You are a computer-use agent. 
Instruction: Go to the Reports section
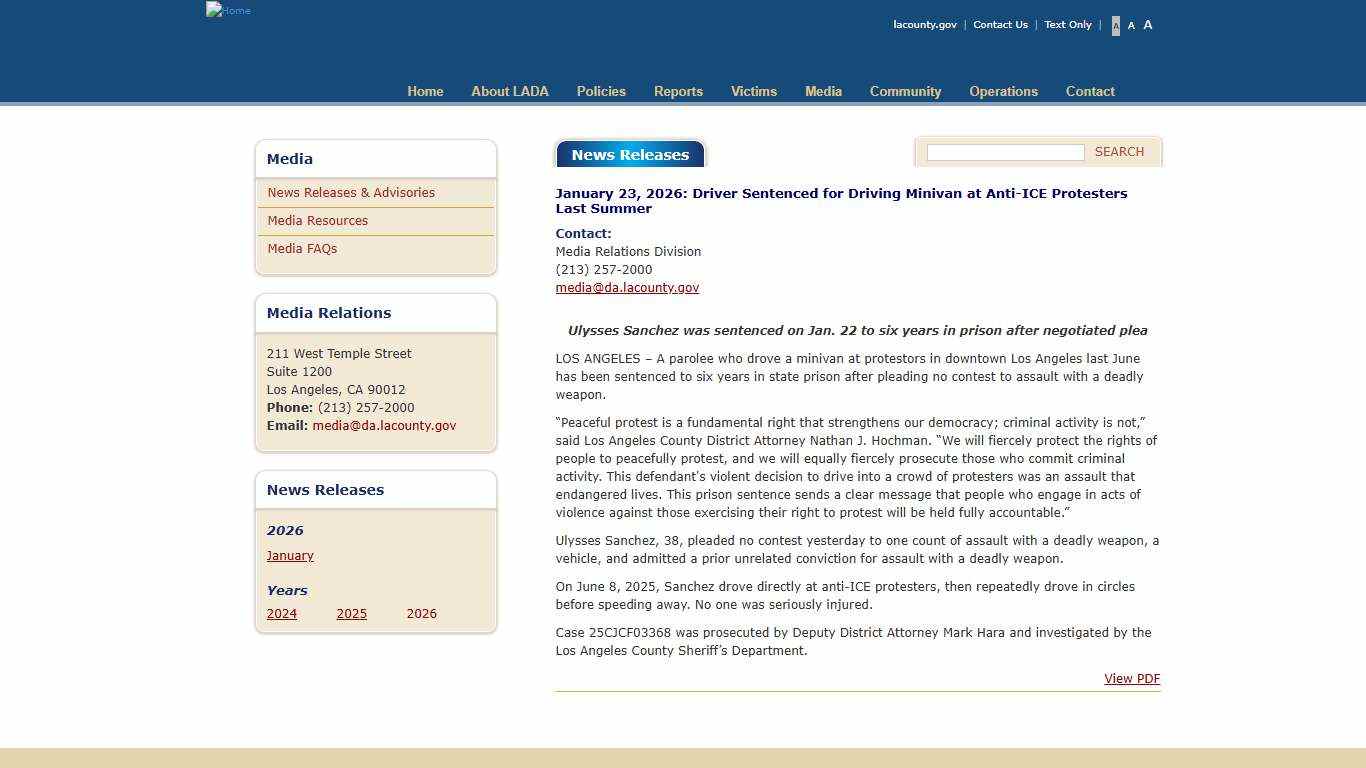678,91
